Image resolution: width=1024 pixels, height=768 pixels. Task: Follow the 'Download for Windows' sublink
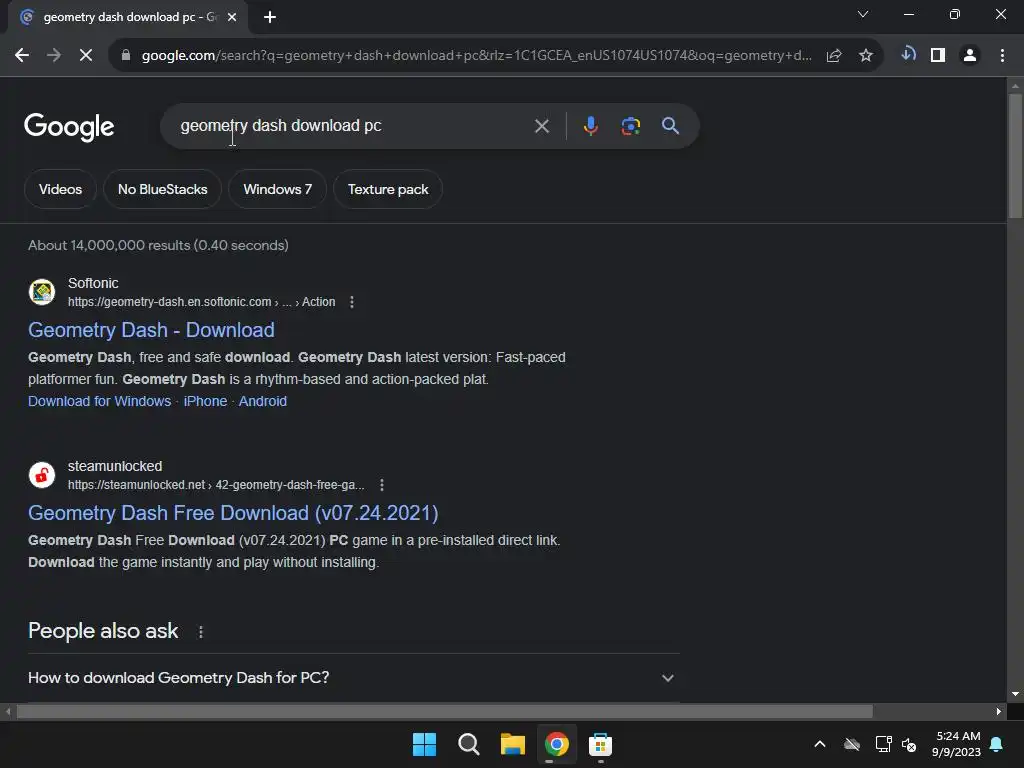click(99, 402)
